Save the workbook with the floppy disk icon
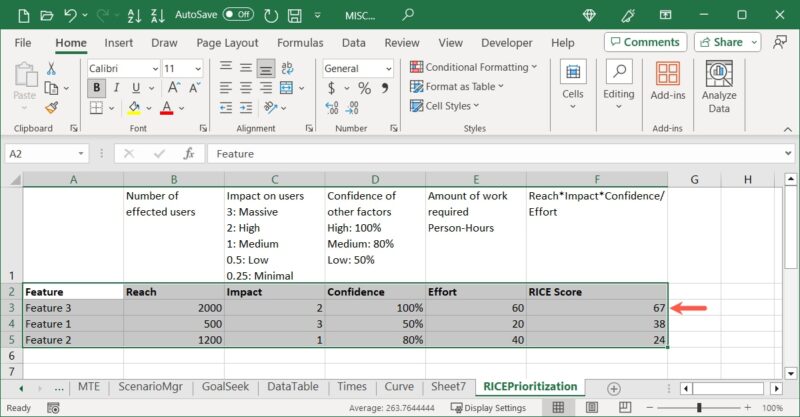Viewport: 800px width, 417px height. pos(294,15)
